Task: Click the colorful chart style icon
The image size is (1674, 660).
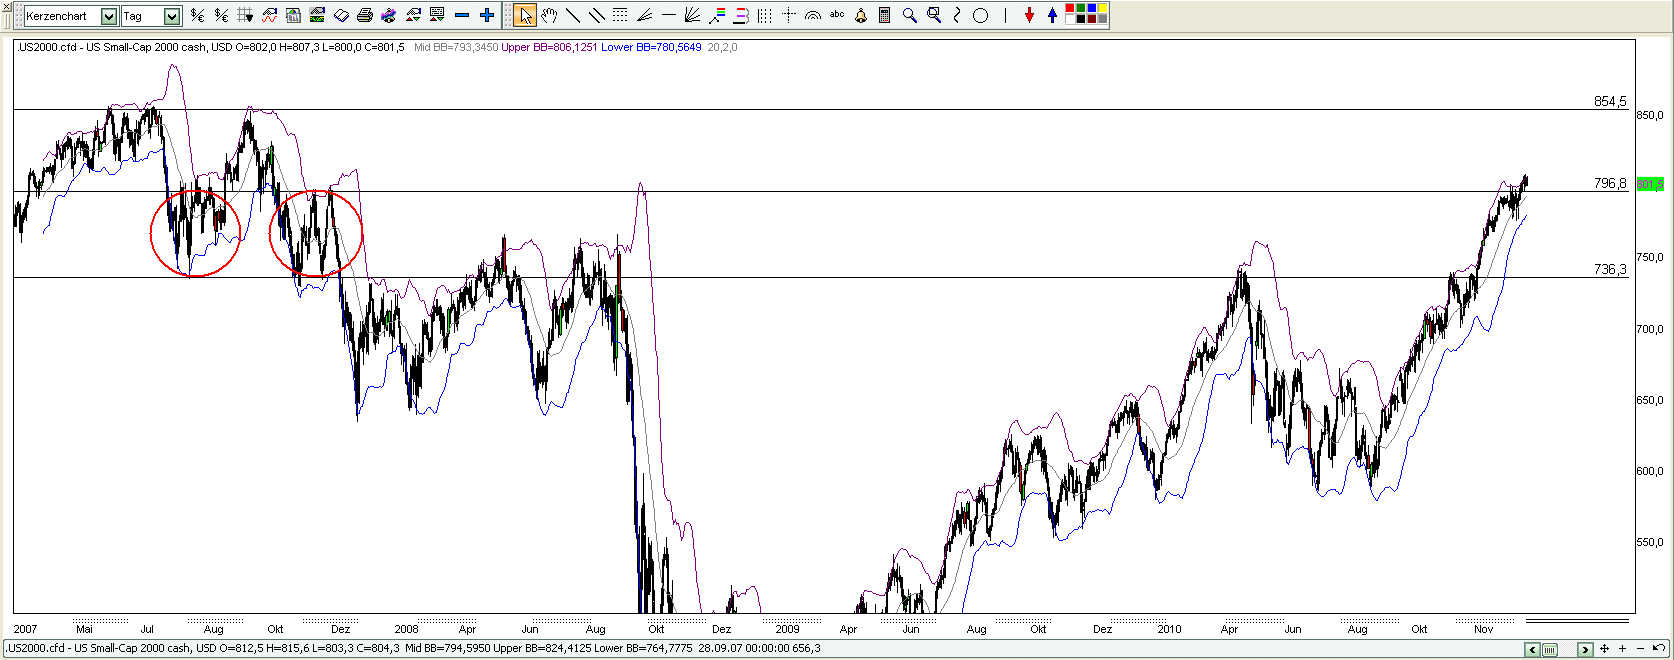Action: click(x=389, y=15)
